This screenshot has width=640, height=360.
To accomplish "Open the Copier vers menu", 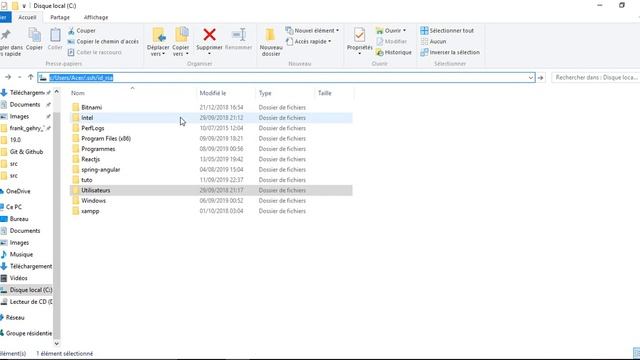I will point(181,42).
